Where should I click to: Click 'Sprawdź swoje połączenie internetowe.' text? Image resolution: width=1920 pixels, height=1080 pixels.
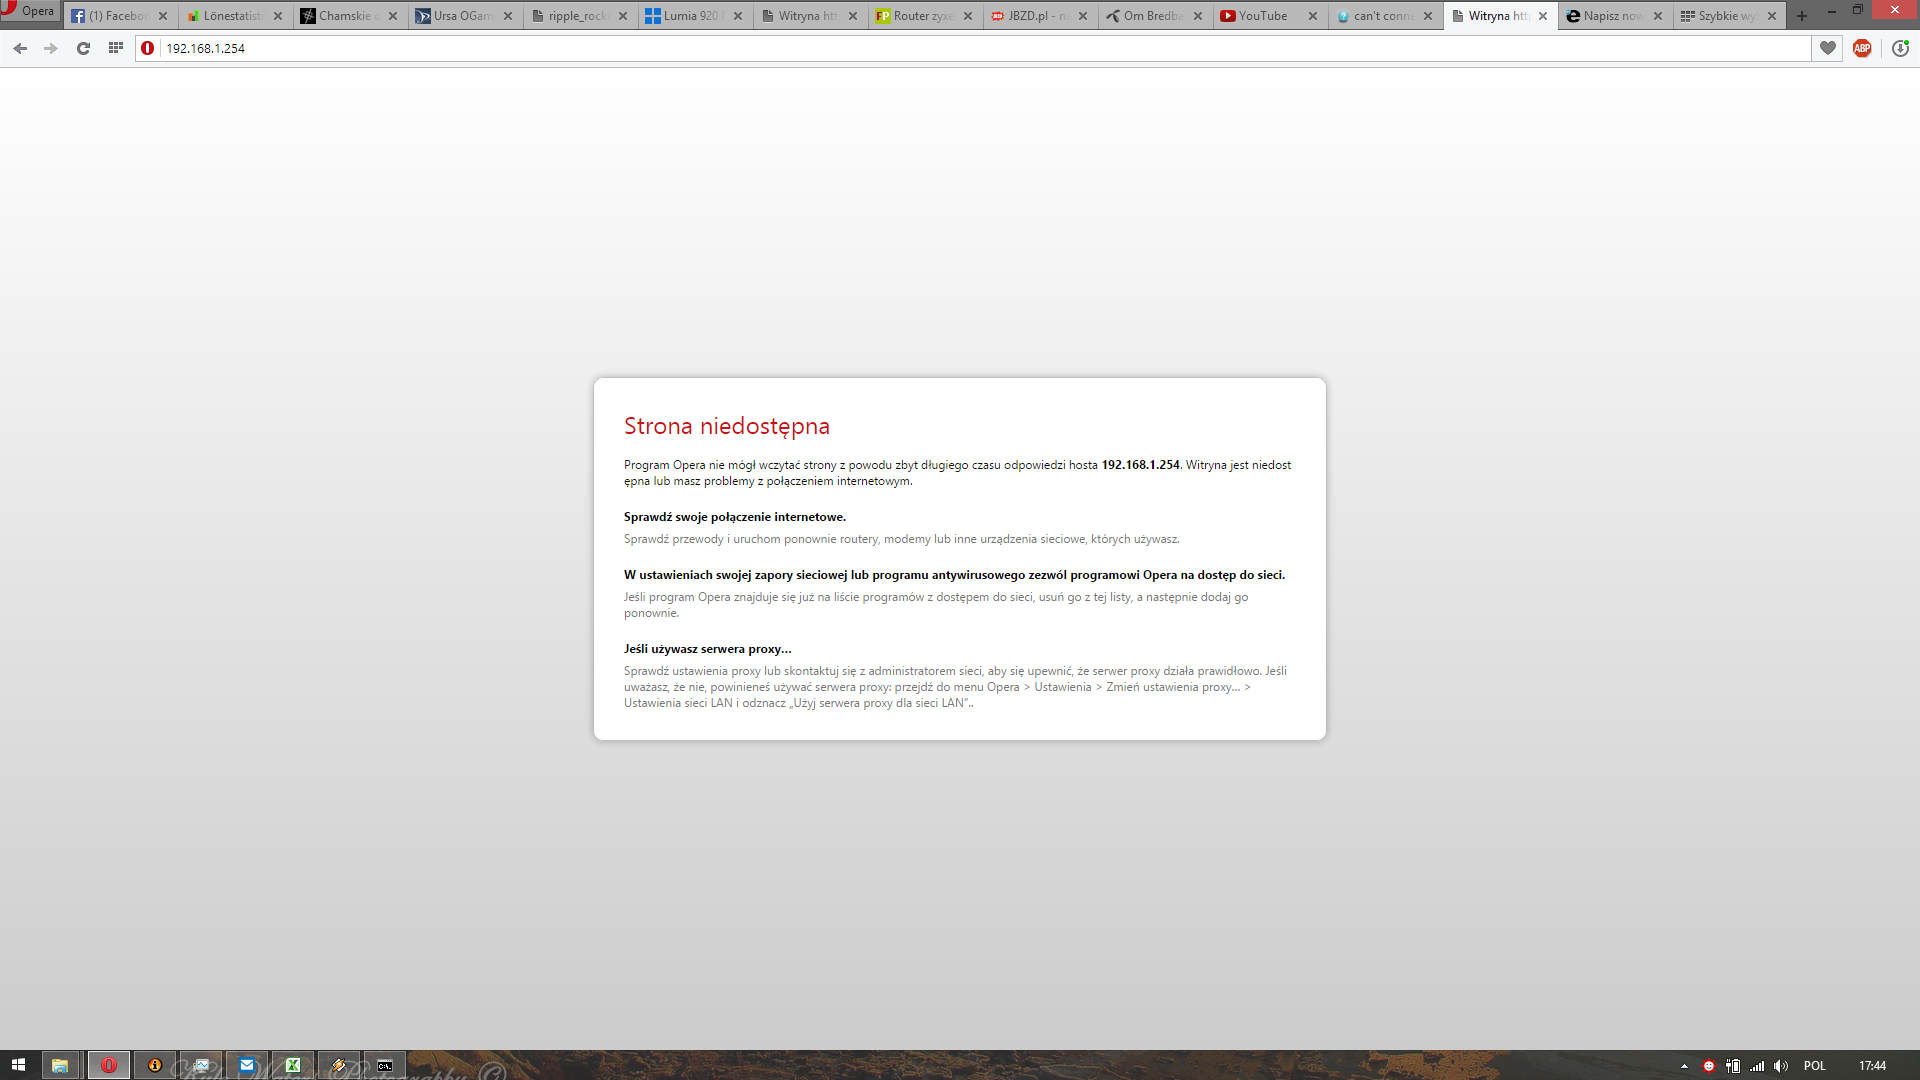(x=735, y=517)
